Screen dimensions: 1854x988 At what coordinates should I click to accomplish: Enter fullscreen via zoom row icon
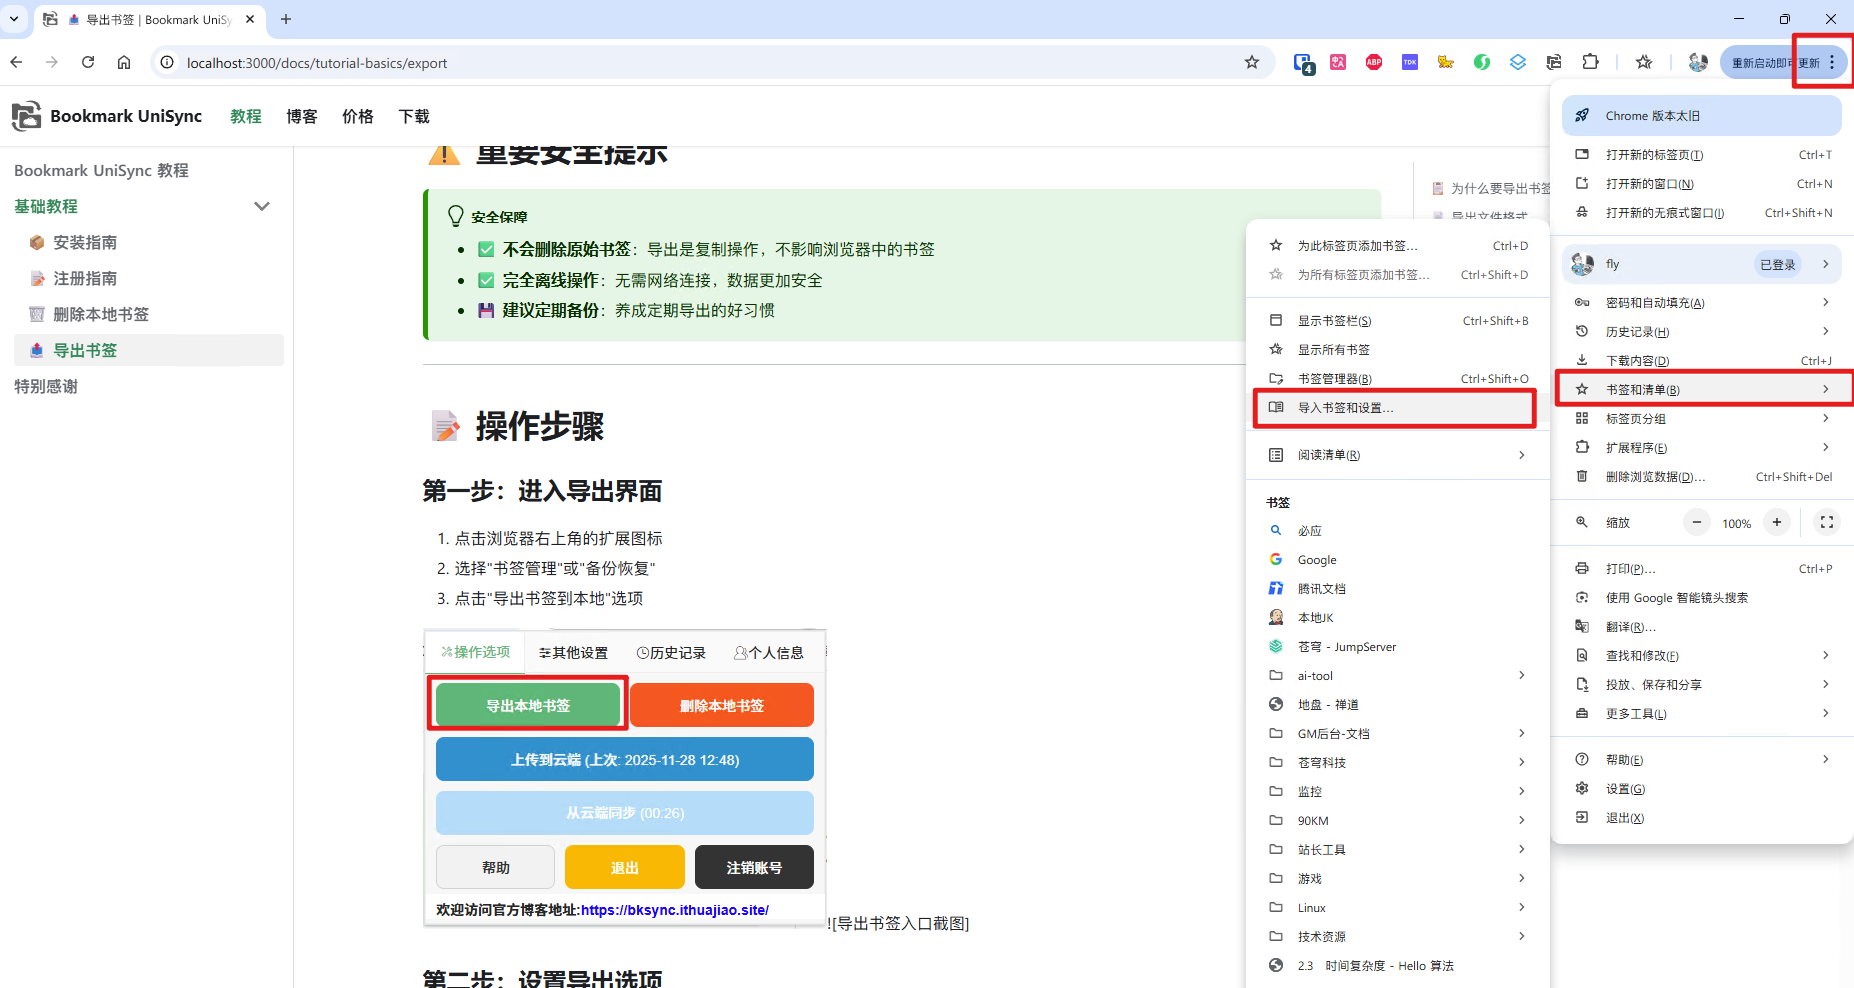coord(1826,522)
